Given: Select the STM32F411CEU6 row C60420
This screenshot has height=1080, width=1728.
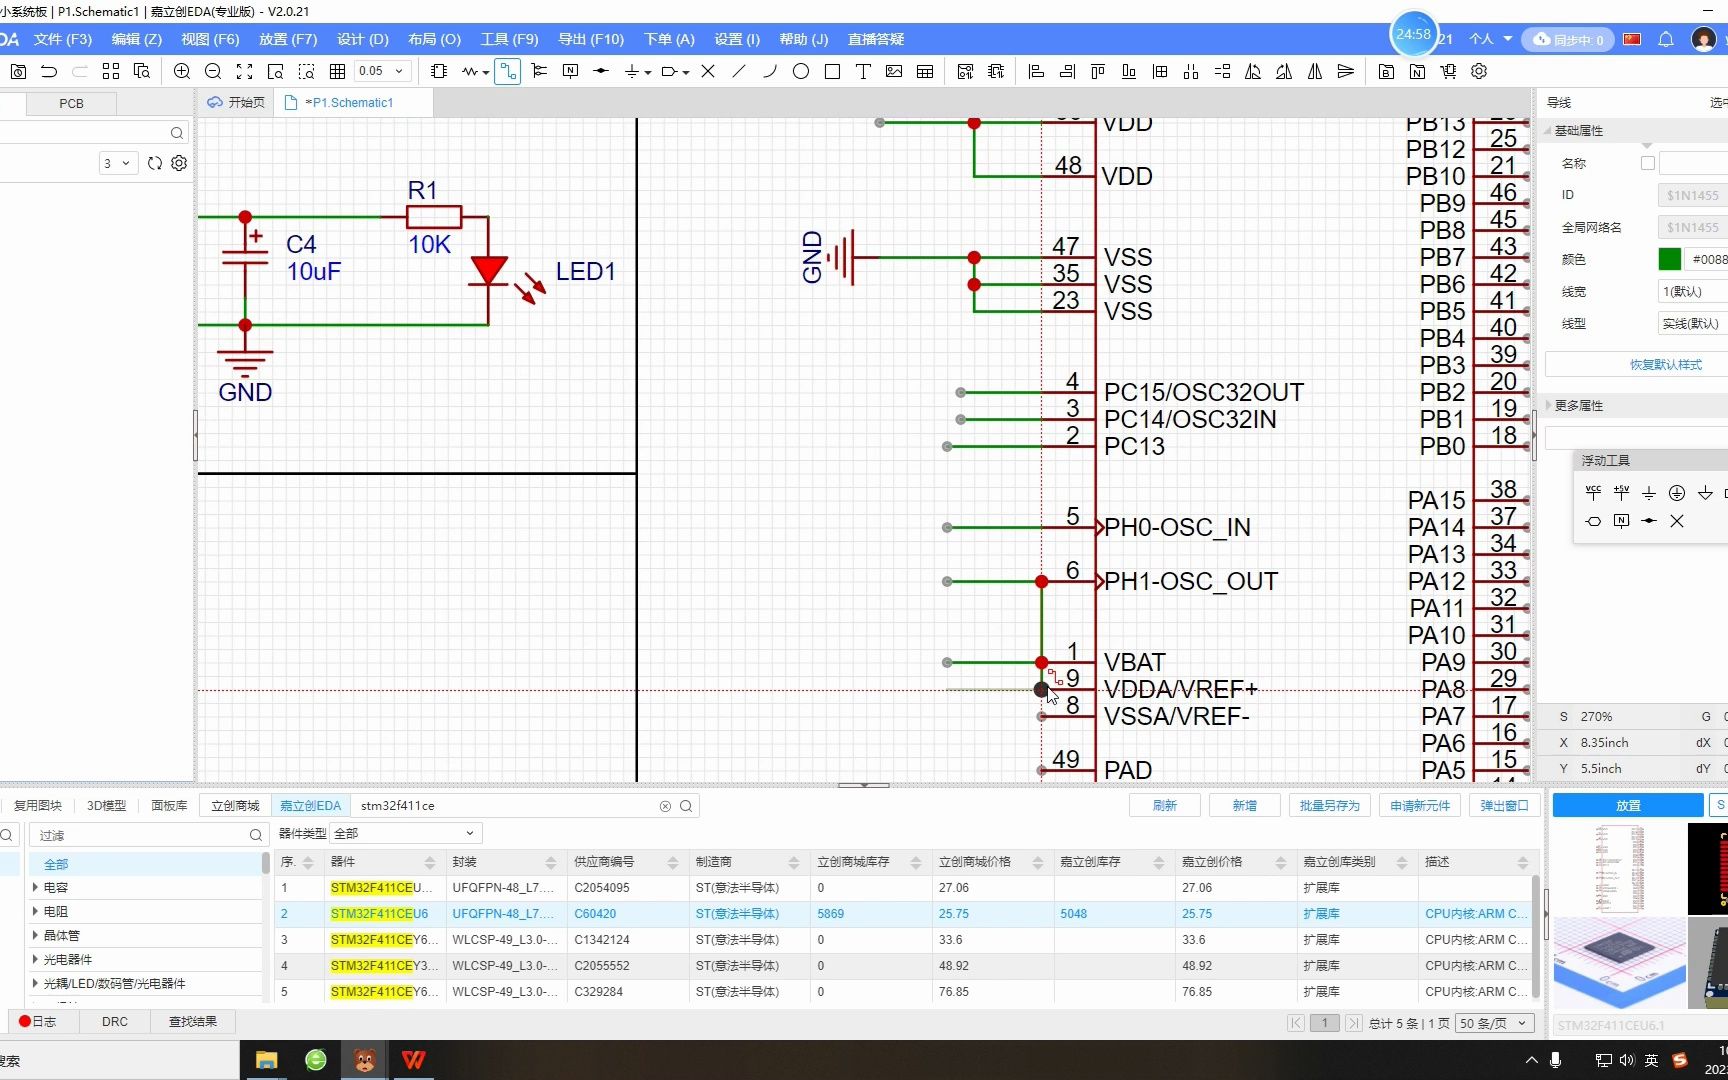Looking at the screenshot, I should 903,913.
